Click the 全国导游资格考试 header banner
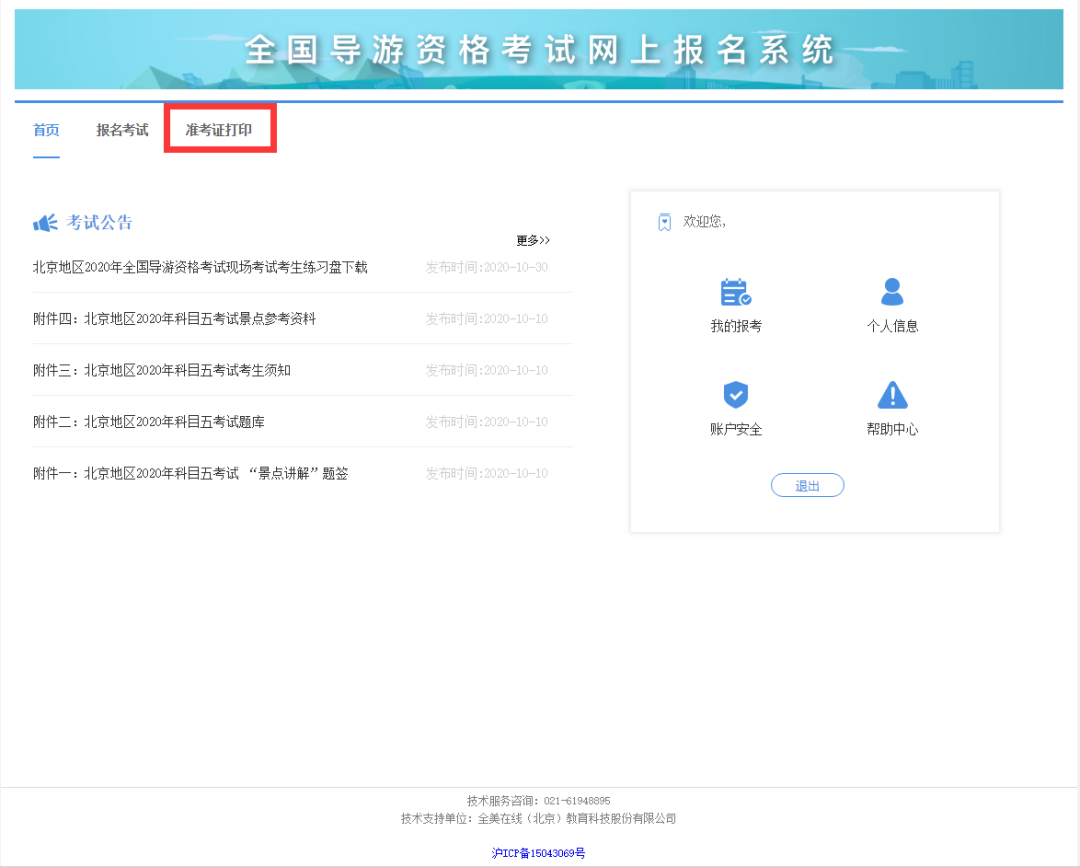This screenshot has height=867, width=1080. tap(539, 49)
